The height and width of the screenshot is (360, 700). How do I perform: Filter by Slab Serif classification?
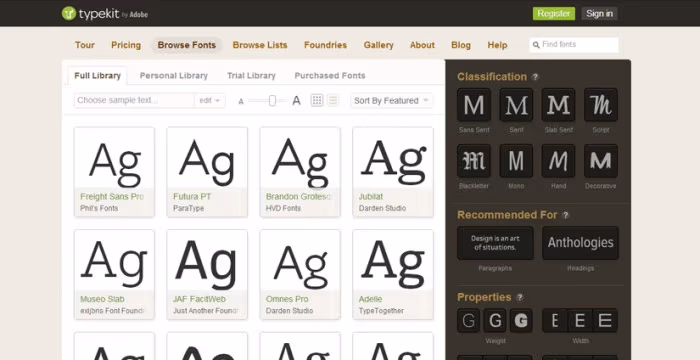[558, 105]
